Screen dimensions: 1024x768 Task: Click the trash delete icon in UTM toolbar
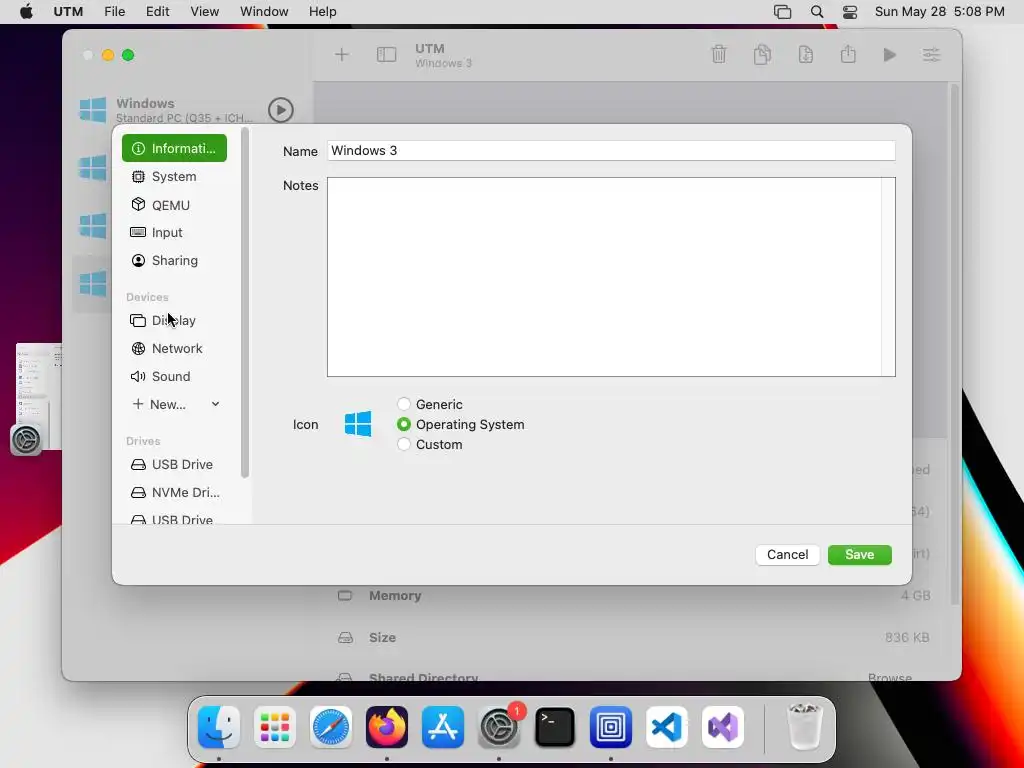tap(719, 54)
